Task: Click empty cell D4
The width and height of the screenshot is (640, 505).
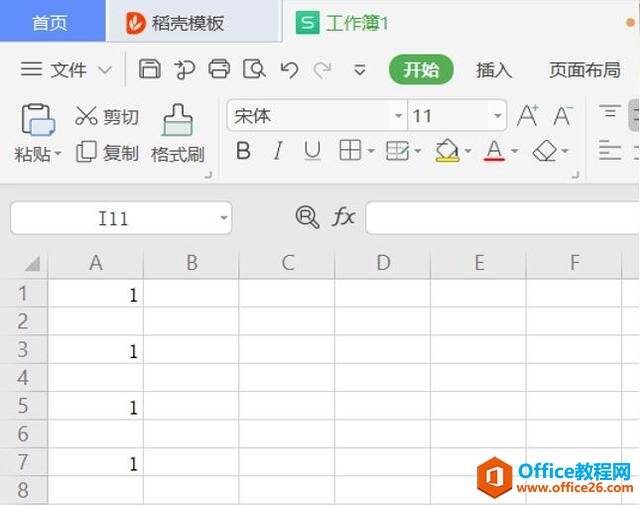Action: (382, 378)
